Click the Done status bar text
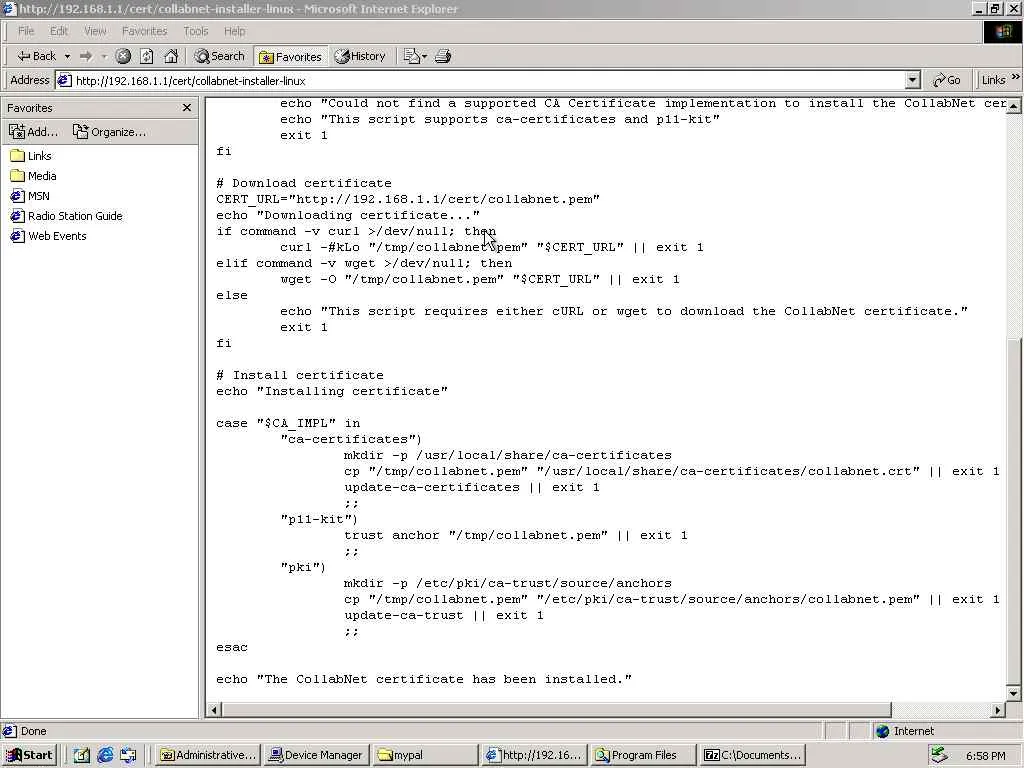Screen dimensions: 1024x768 tap(33, 731)
